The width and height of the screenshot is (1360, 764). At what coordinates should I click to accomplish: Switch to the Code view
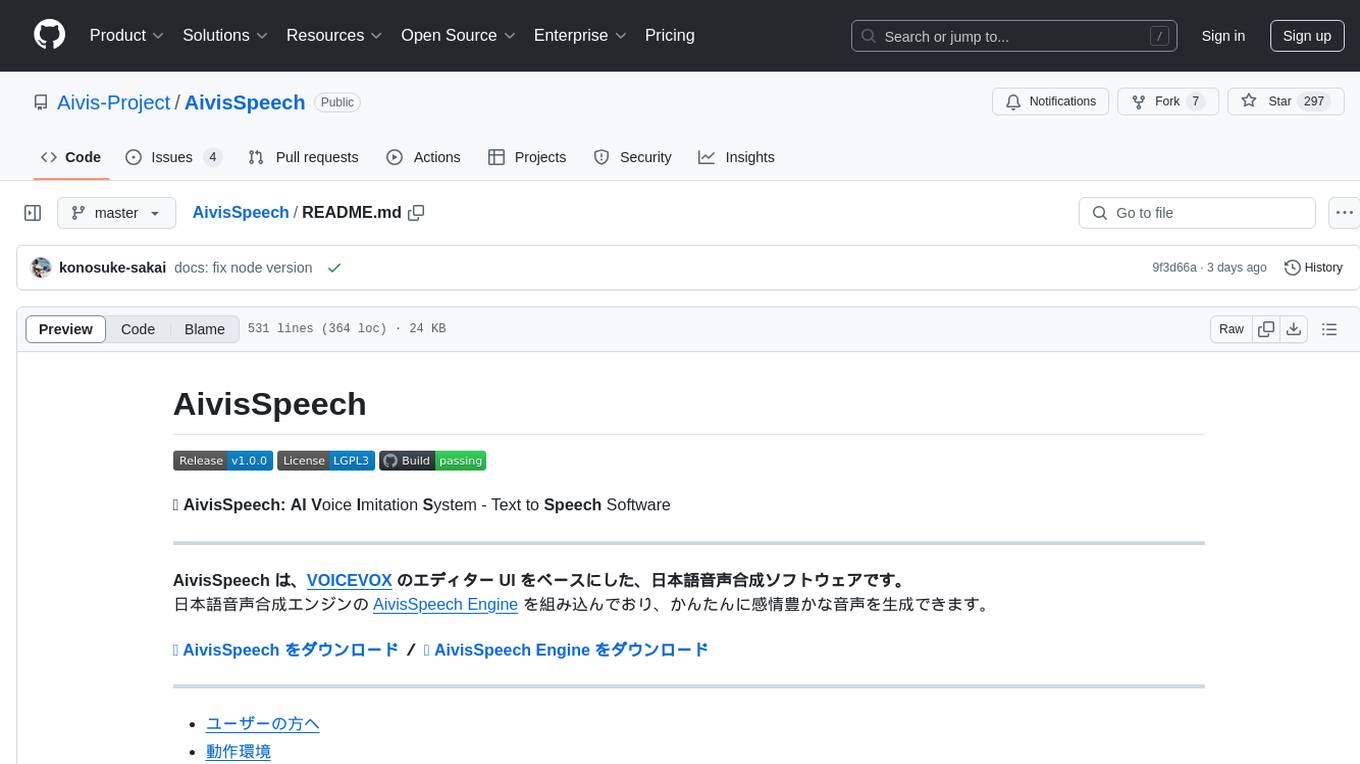pyautogui.click(x=138, y=329)
